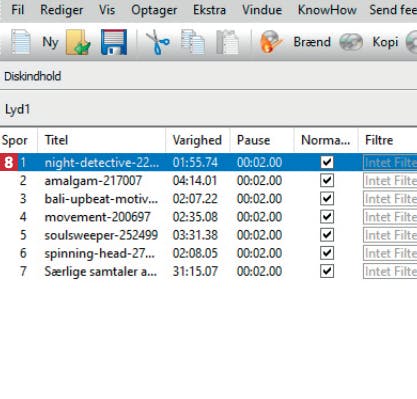Copy tracks with the duplicate pages icon
This screenshot has height=399, width=417.
tap(193, 42)
